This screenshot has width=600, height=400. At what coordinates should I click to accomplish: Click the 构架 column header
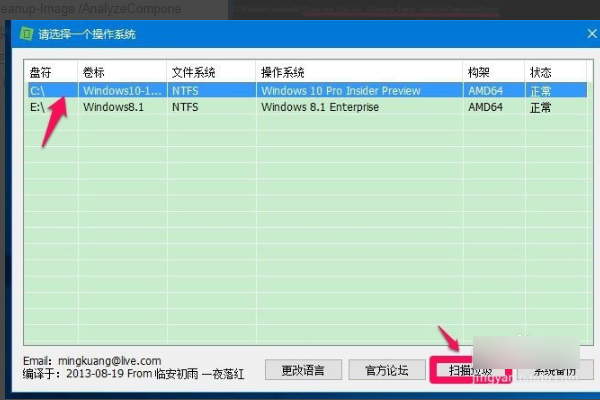pyautogui.click(x=494, y=72)
